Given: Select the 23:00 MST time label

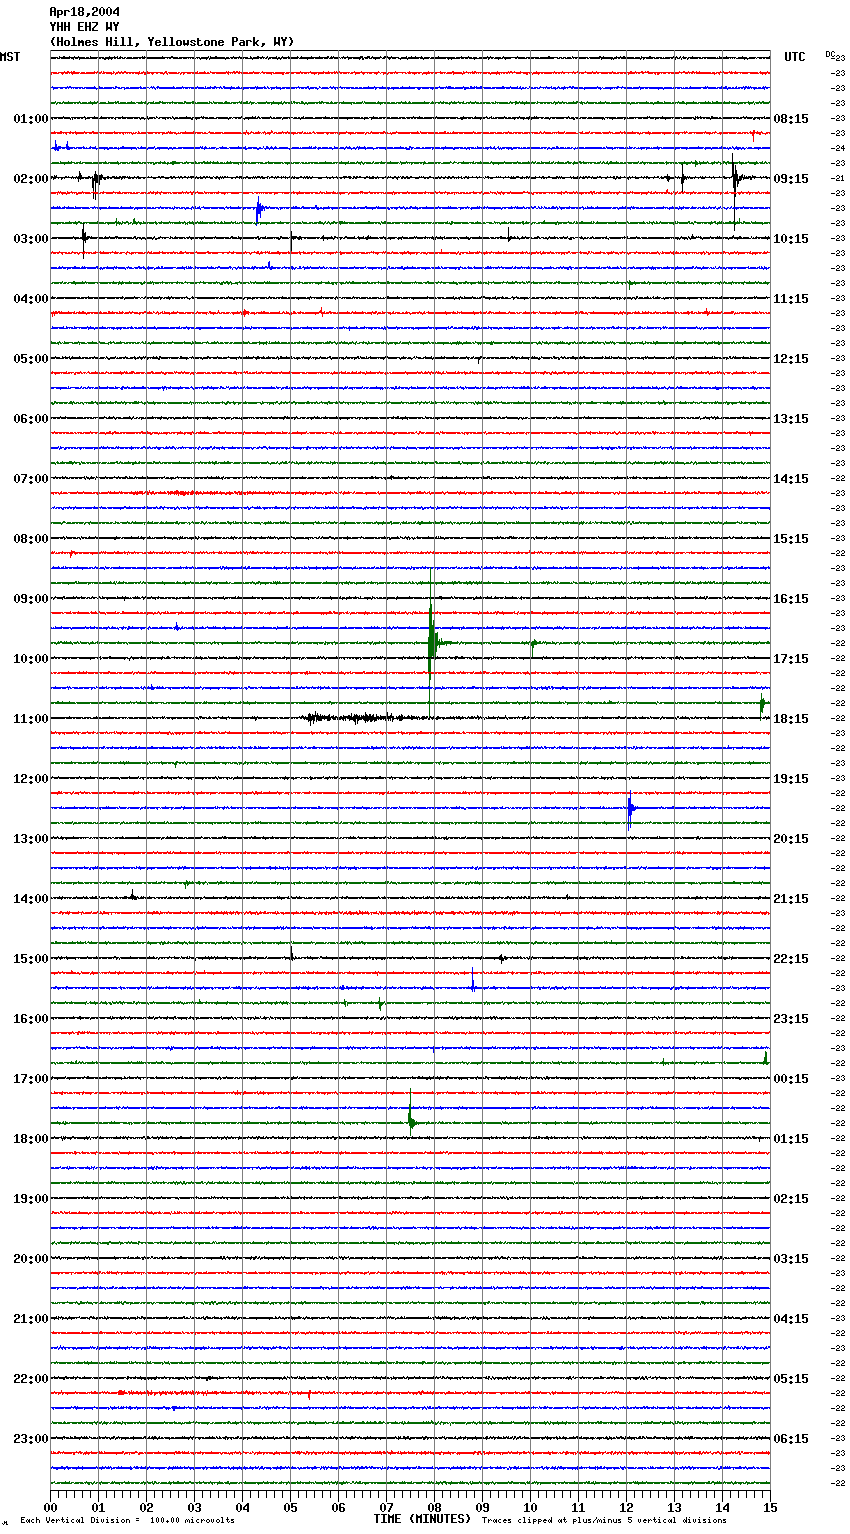Looking at the screenshot, I should 31,1439.
